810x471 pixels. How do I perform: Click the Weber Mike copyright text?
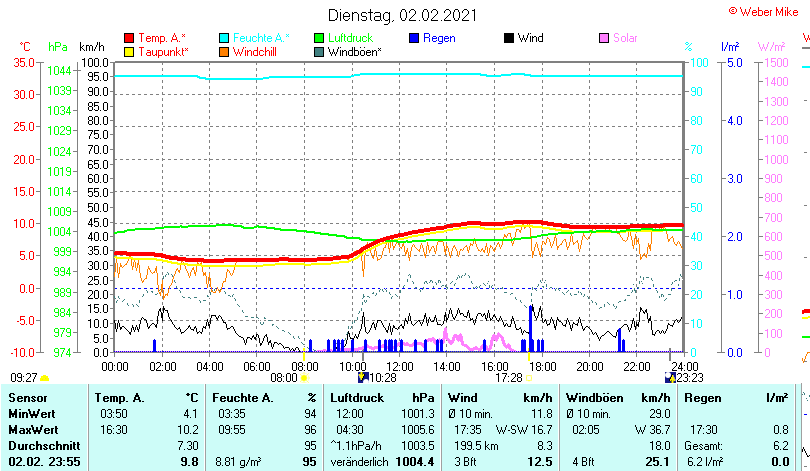click(x=767, y=11)
